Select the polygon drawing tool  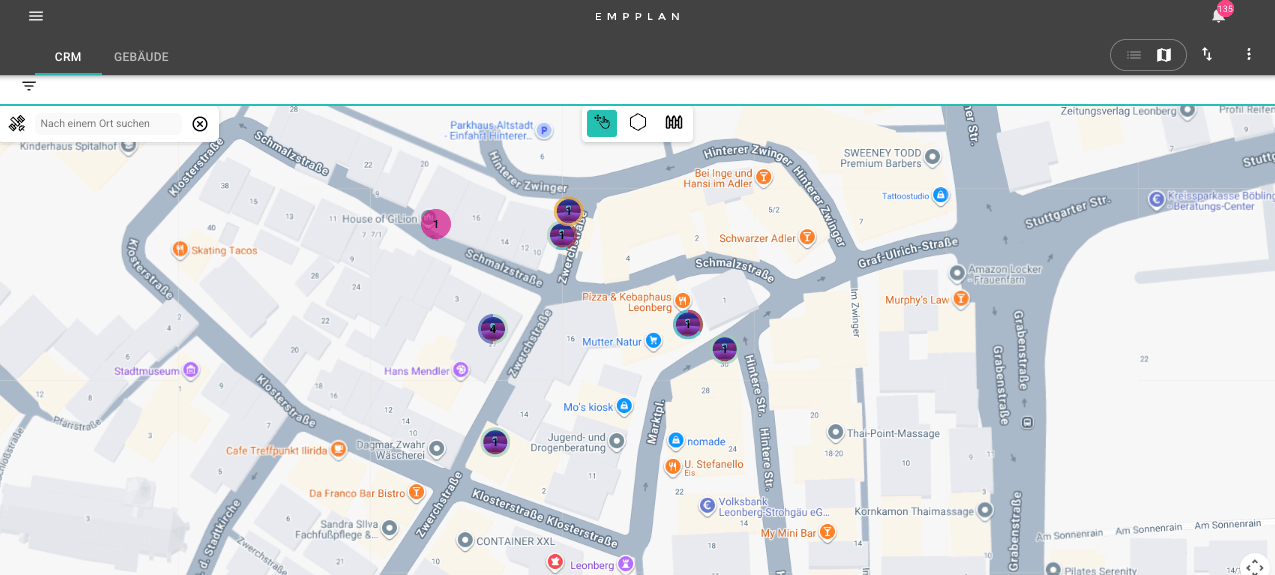(638, 122)
